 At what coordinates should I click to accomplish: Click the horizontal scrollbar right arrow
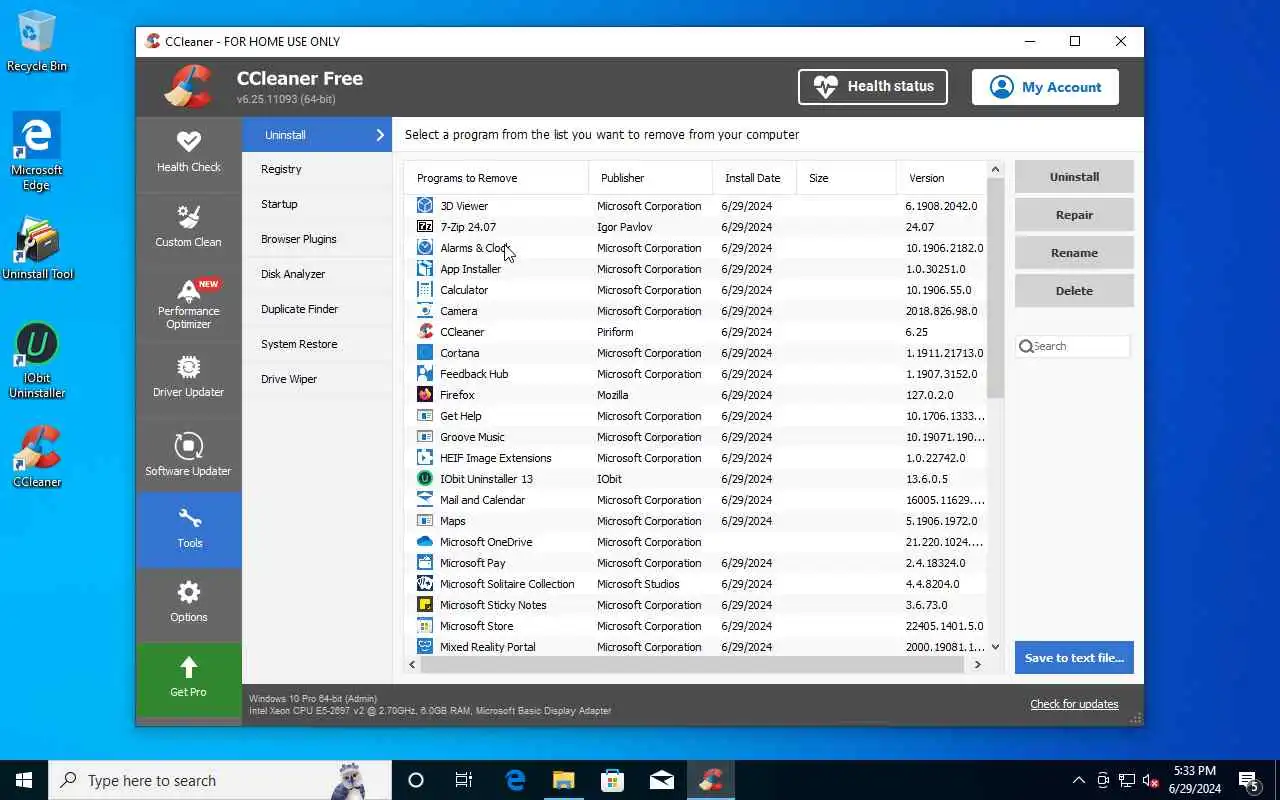click(x=978, y=665)
